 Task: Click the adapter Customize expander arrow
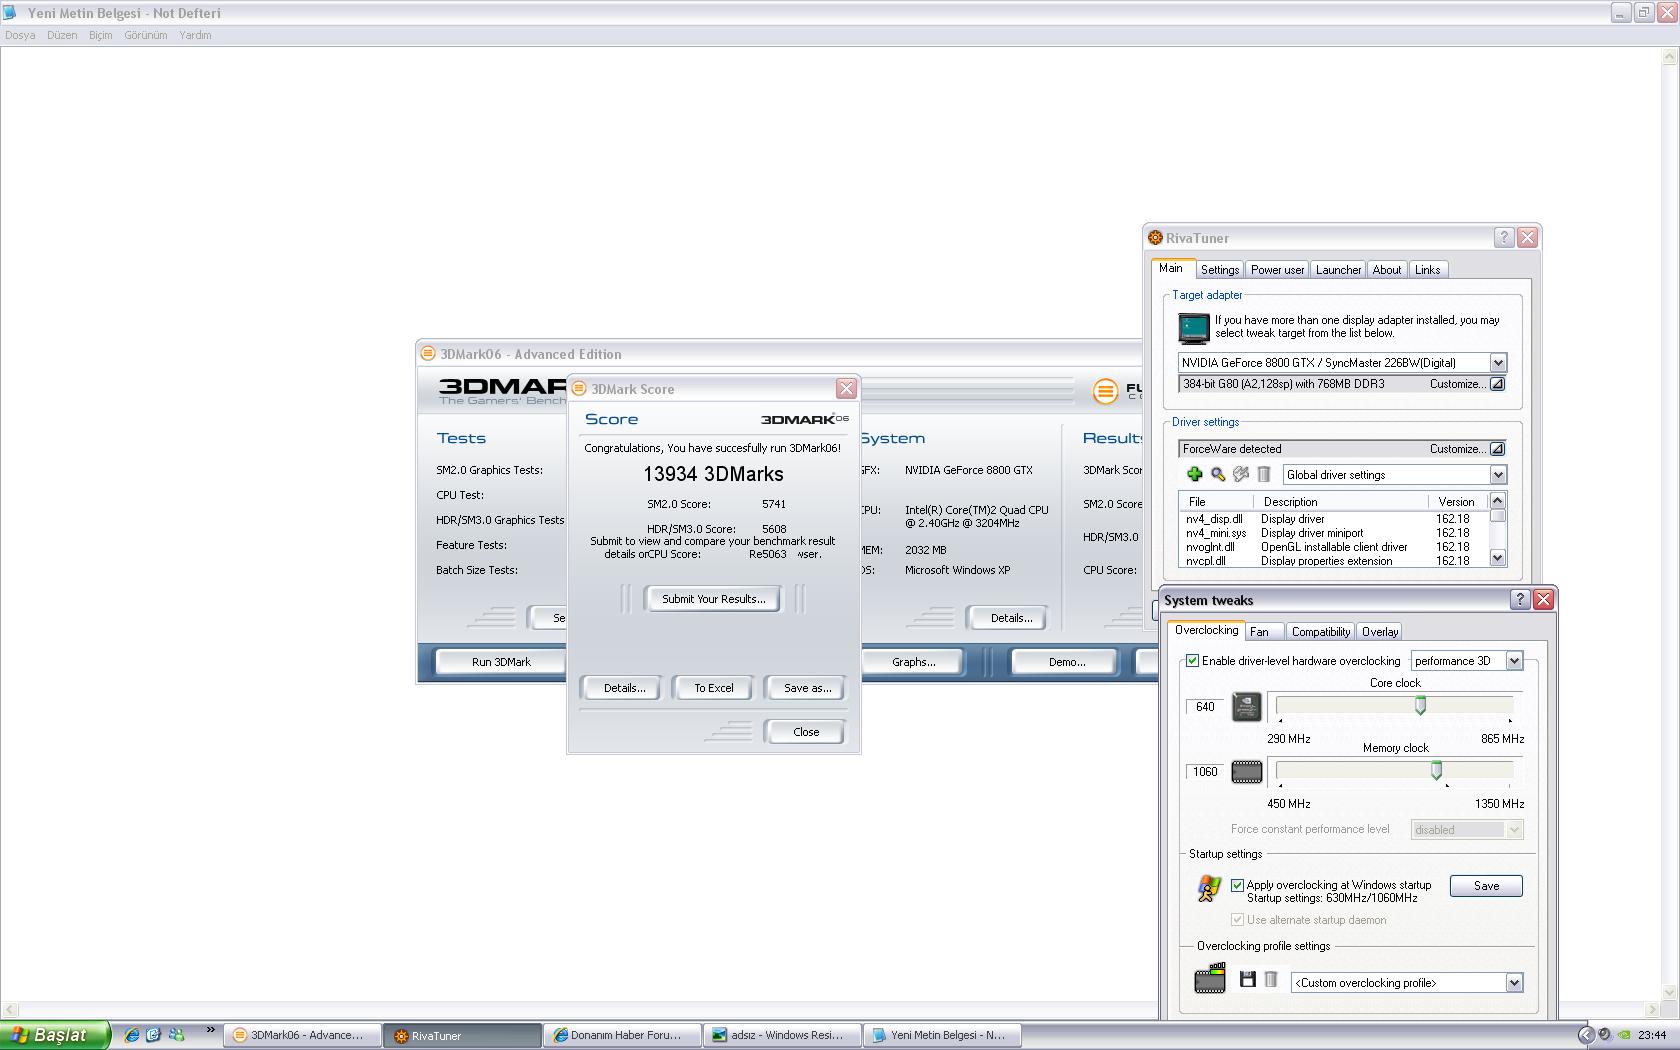click(1497, 384)
